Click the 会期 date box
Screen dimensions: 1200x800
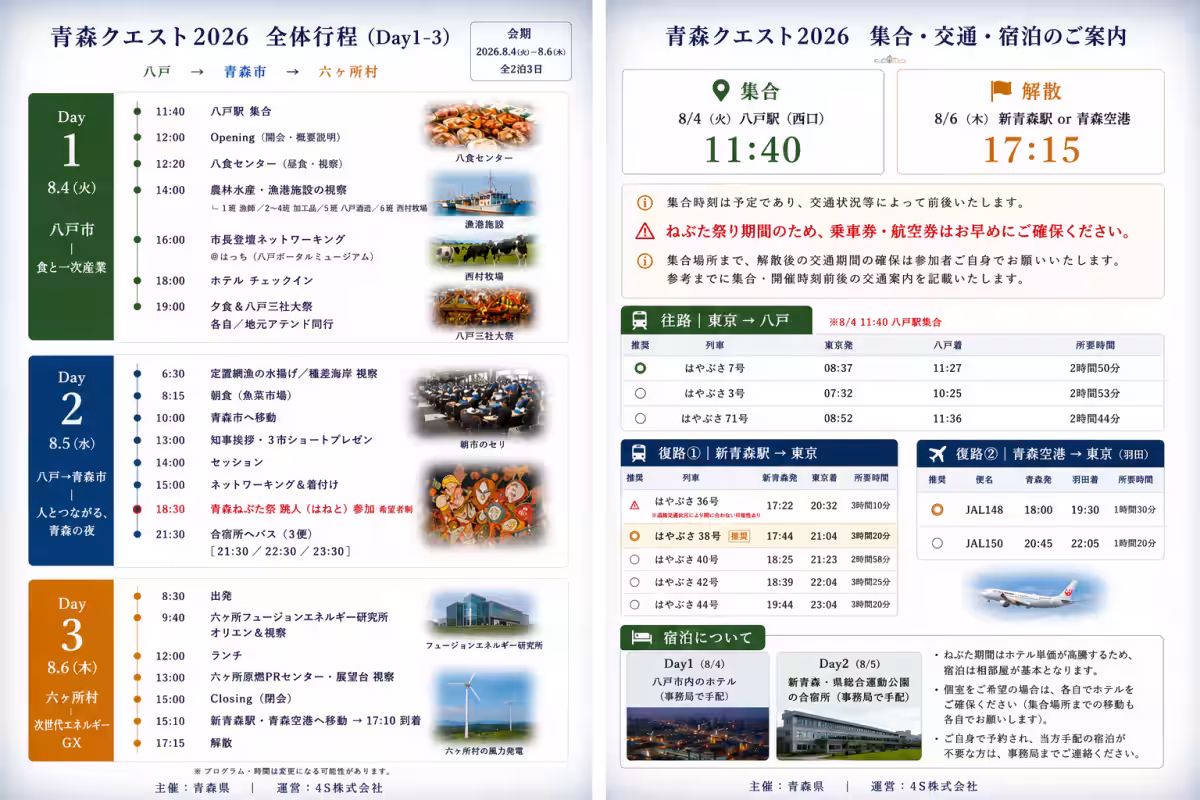point(521,51)
